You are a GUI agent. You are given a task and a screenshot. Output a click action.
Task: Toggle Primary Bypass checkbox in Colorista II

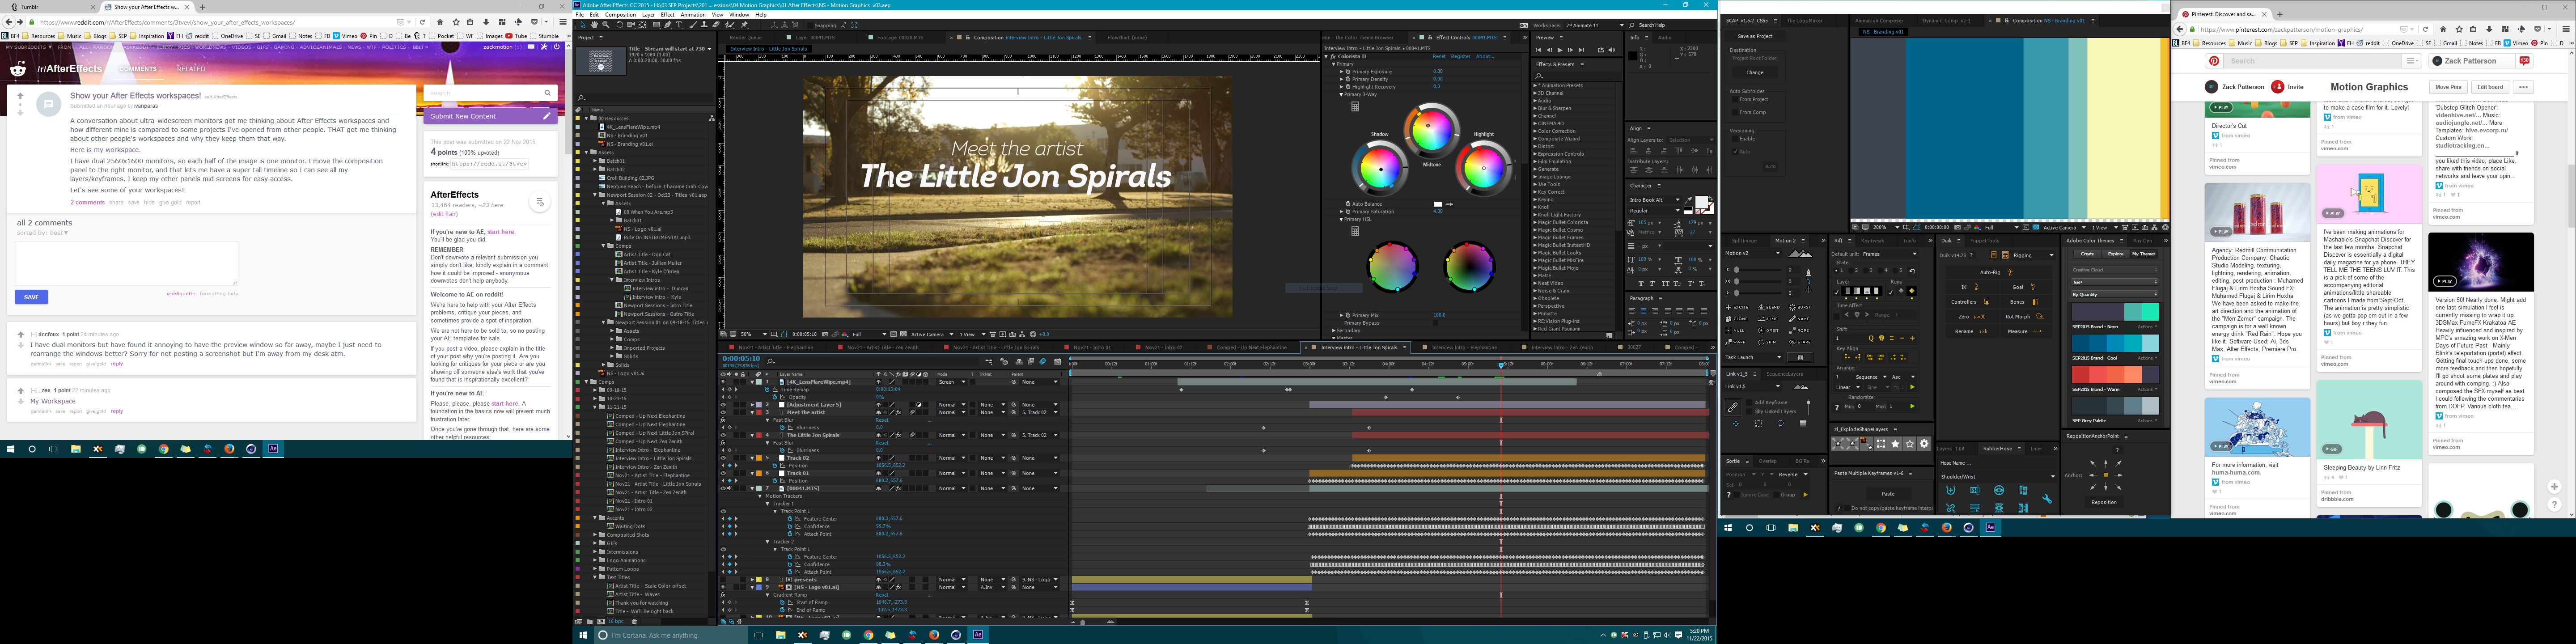(x=1436, y=323)
